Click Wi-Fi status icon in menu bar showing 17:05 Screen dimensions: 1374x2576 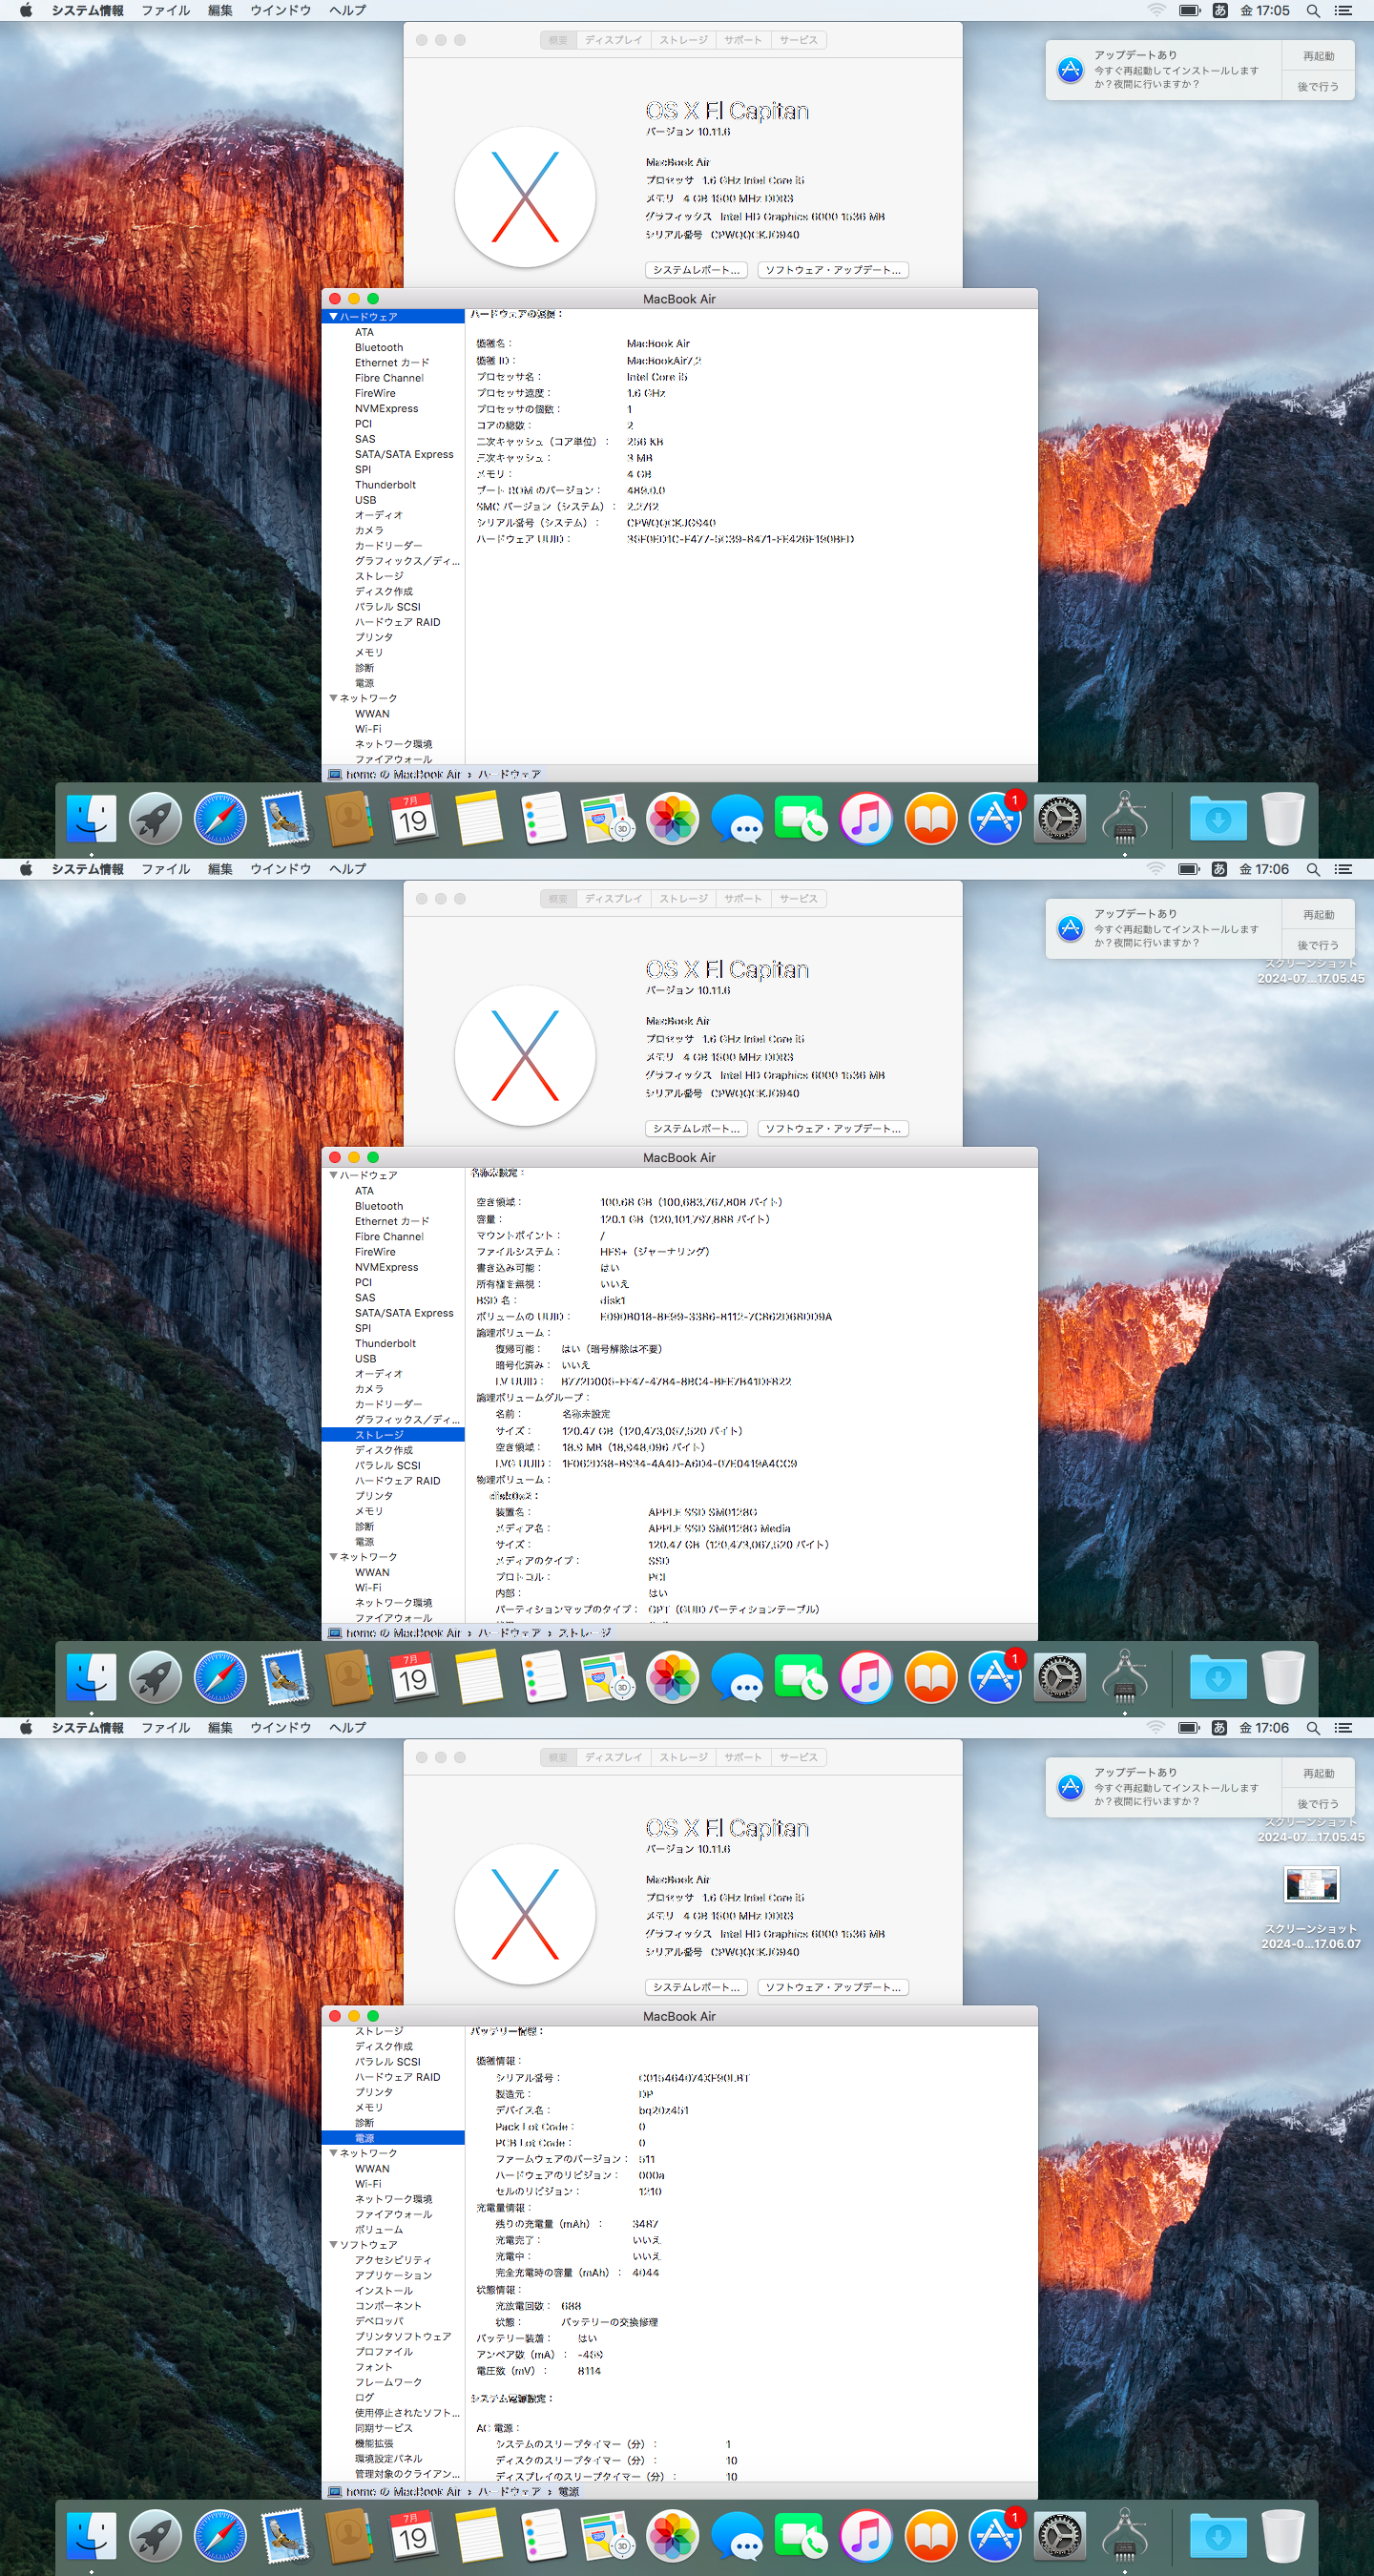(1156, 10)
